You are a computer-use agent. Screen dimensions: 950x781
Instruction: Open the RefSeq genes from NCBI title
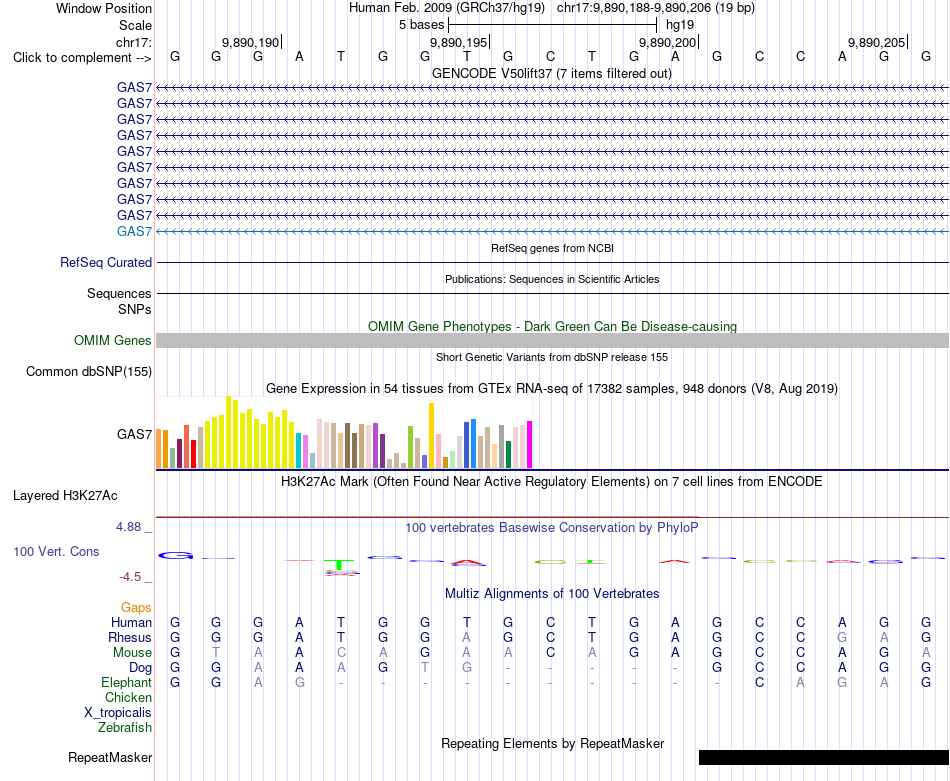tap(553, 248)
